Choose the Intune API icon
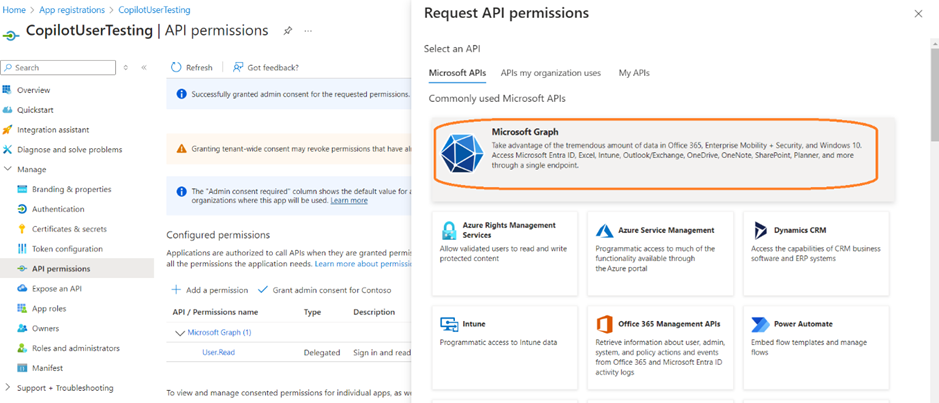939x403 pixels. coord(449,325)
